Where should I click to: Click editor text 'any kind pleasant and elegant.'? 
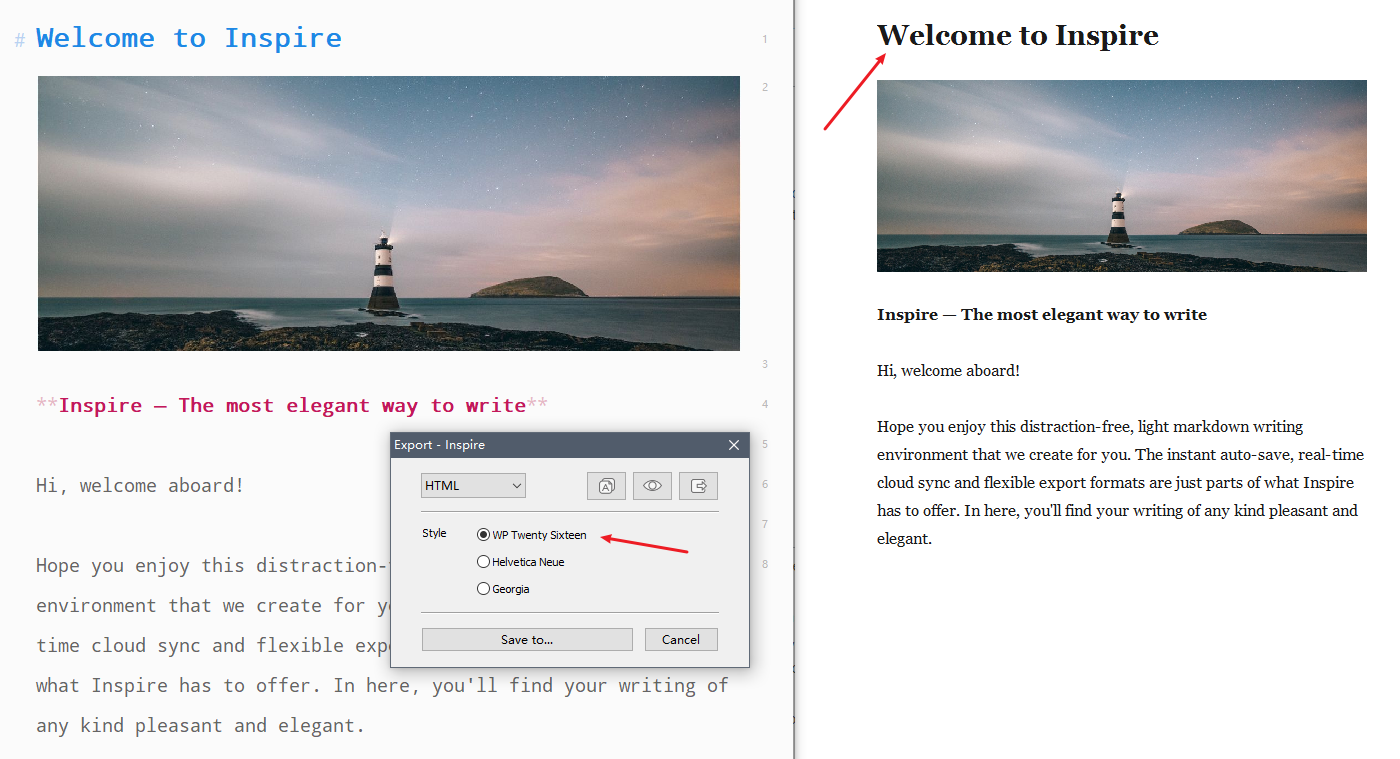click(201, 725)
